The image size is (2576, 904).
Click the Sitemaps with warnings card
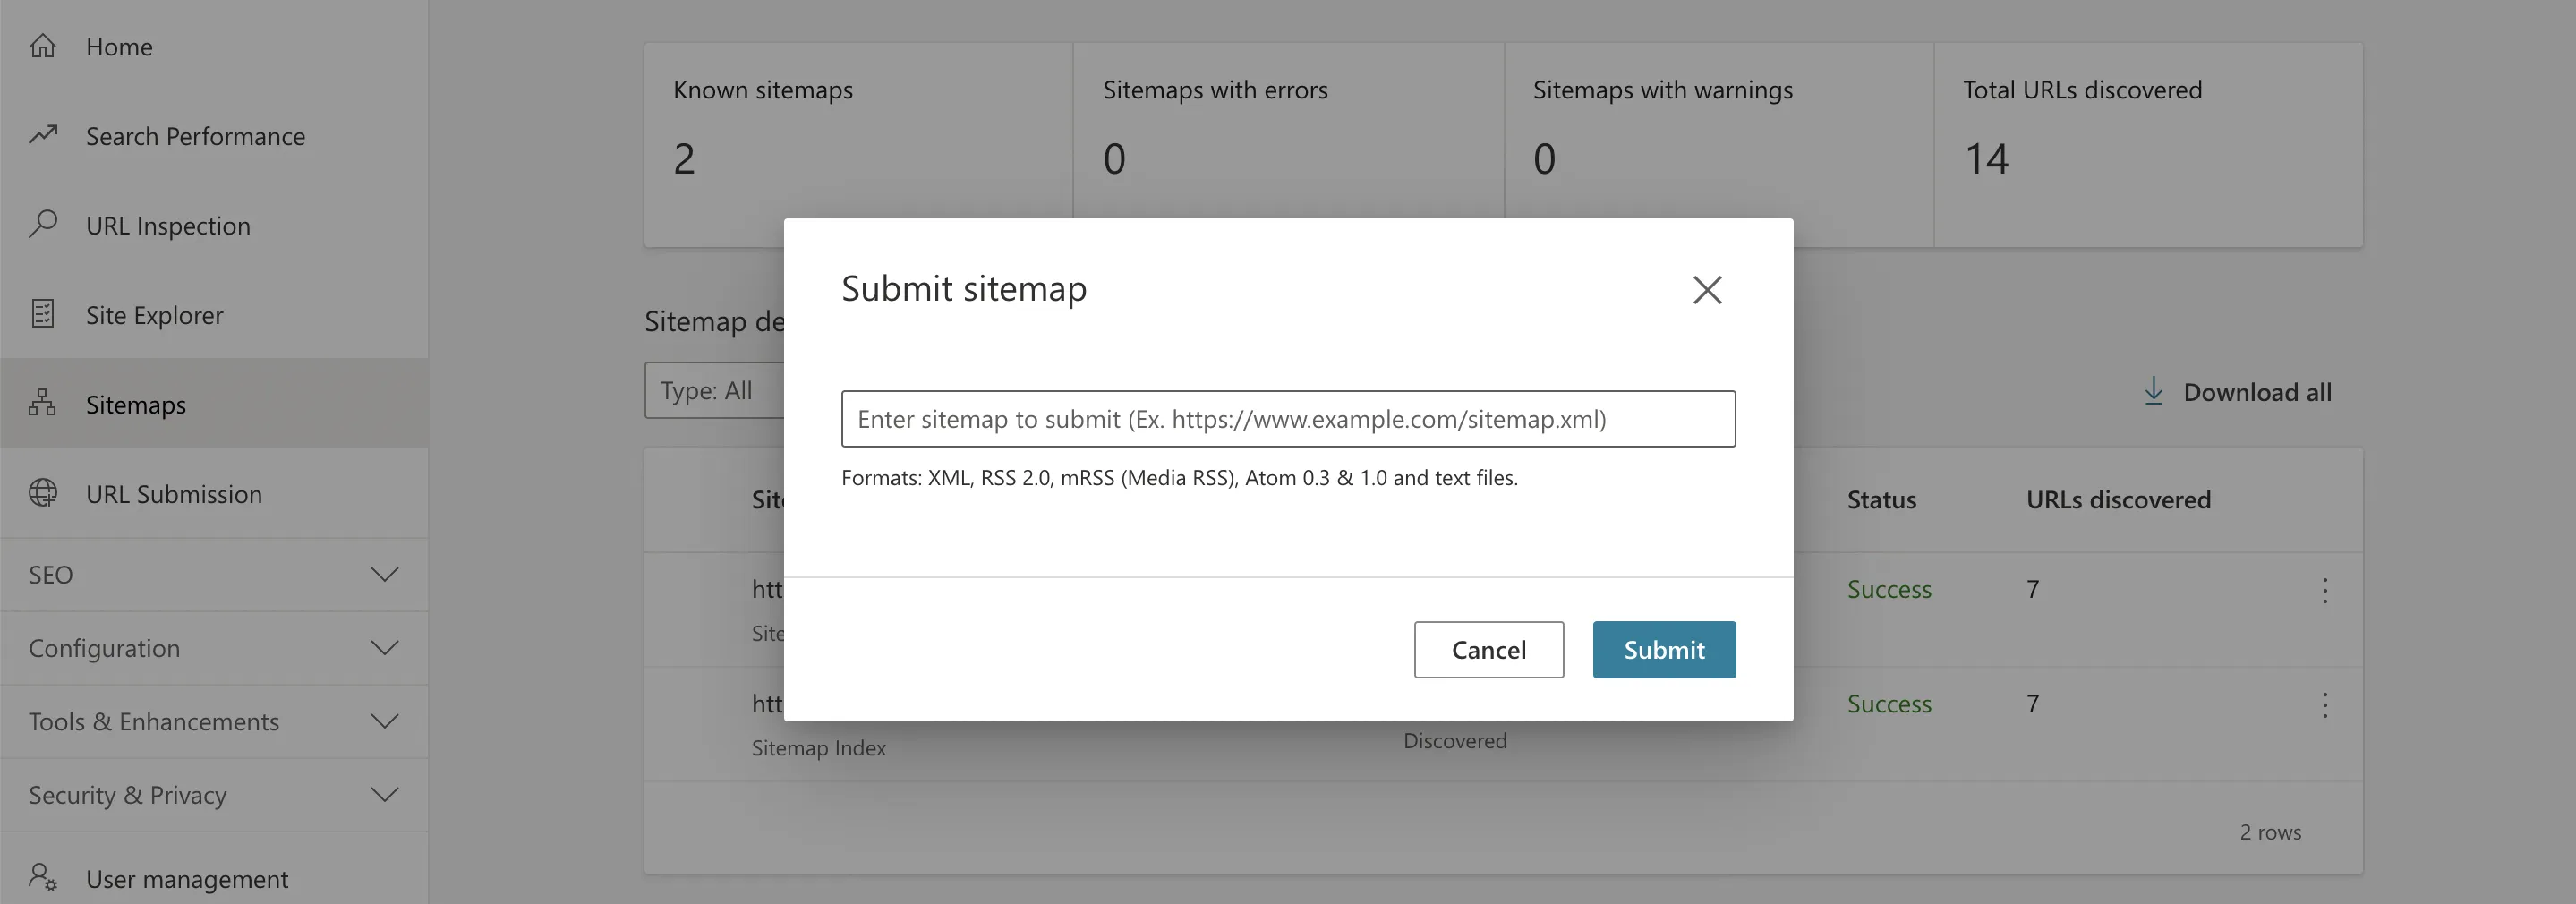coord(1719,144)
